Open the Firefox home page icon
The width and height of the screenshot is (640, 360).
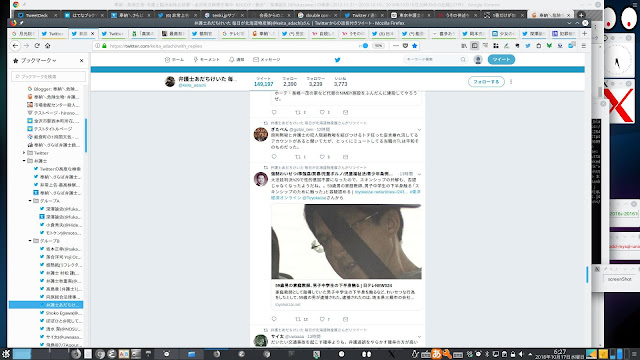coord(48,46)
